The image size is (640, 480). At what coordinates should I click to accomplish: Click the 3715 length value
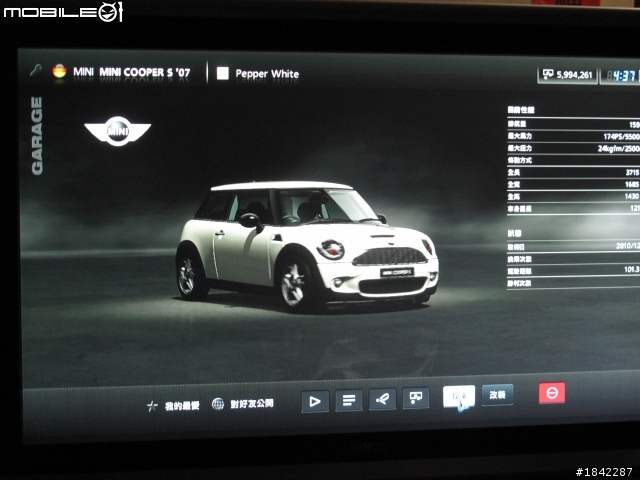(632, 173)
